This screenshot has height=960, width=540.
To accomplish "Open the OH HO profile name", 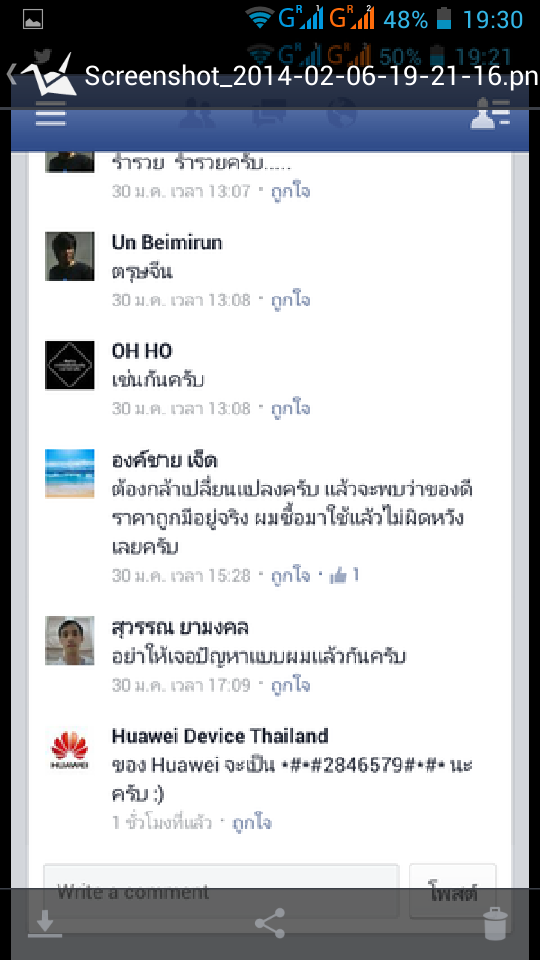I will pyautogui.click(x=142, y=351).
